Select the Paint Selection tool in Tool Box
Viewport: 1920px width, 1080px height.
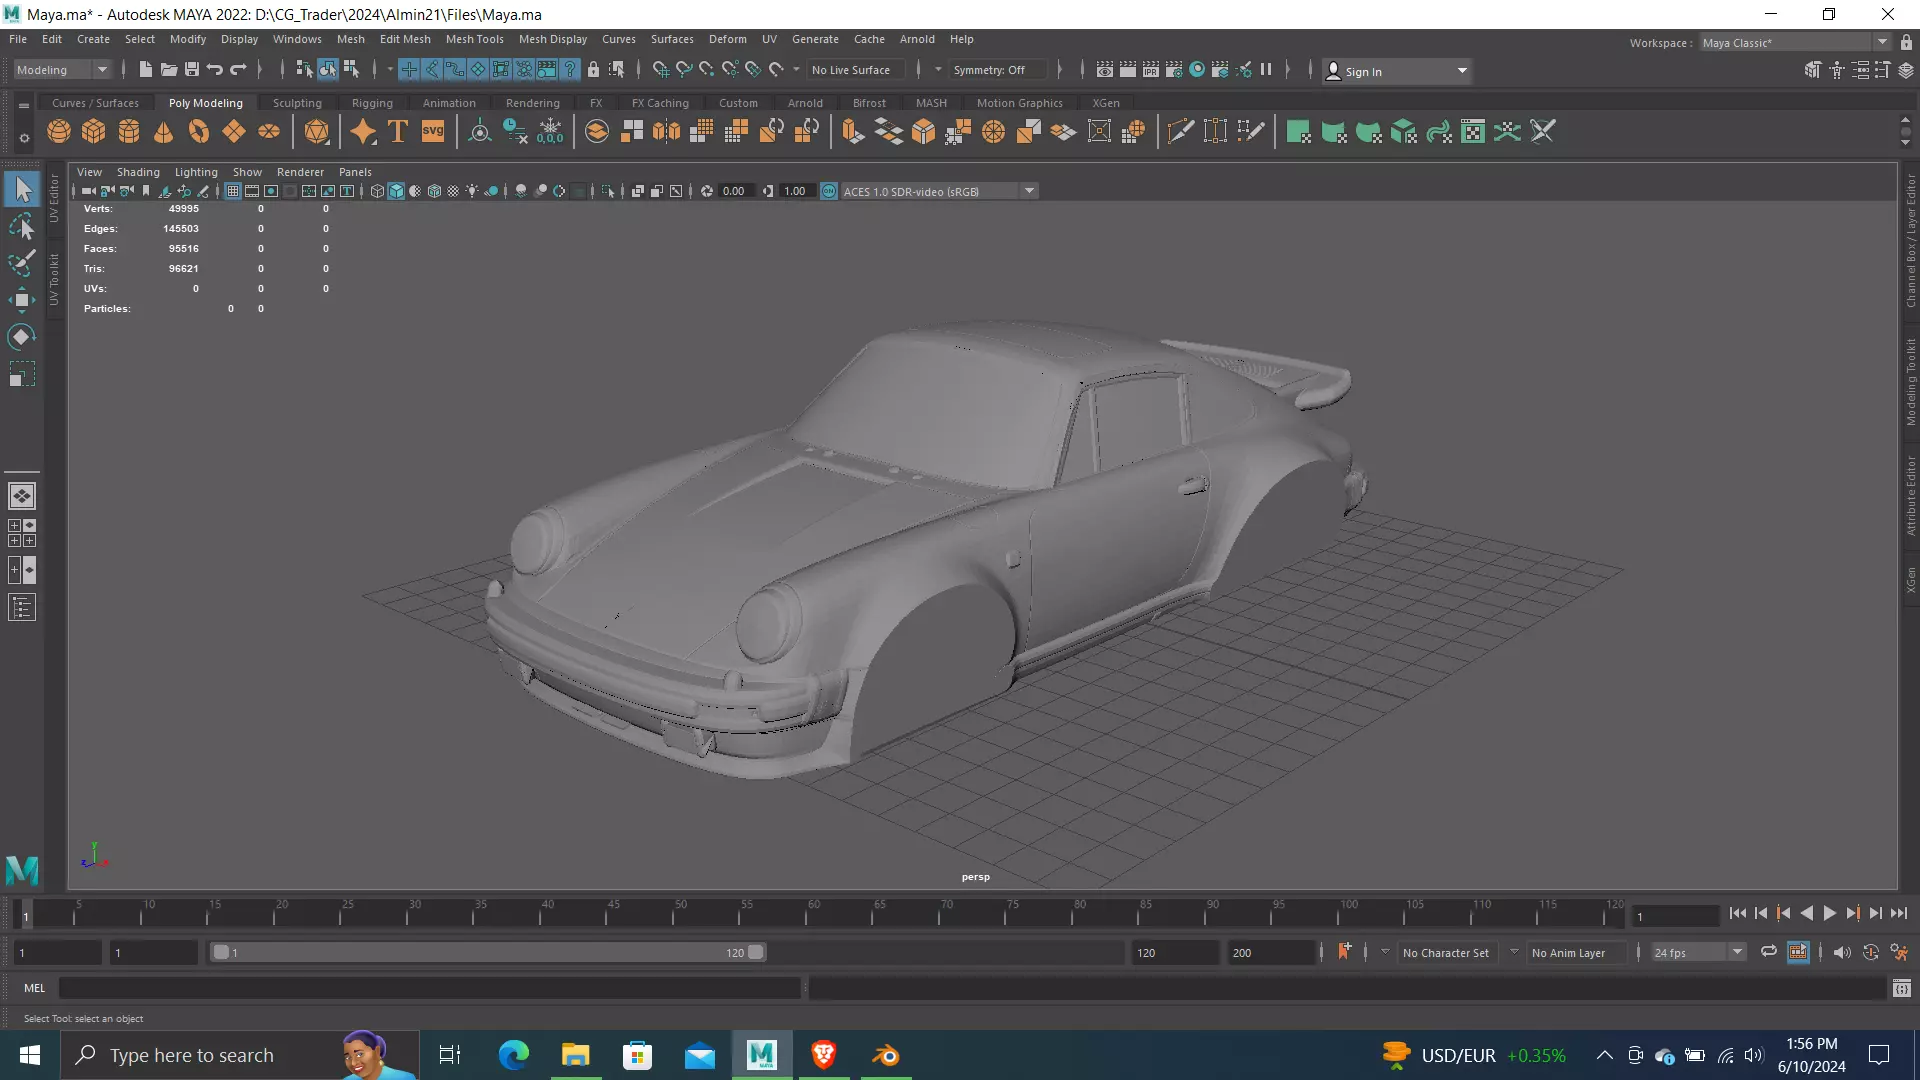(22, 263)
